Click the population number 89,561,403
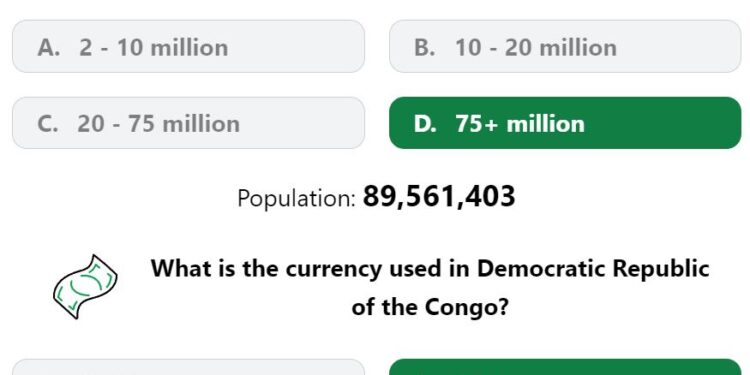 [x=439, y=197]
